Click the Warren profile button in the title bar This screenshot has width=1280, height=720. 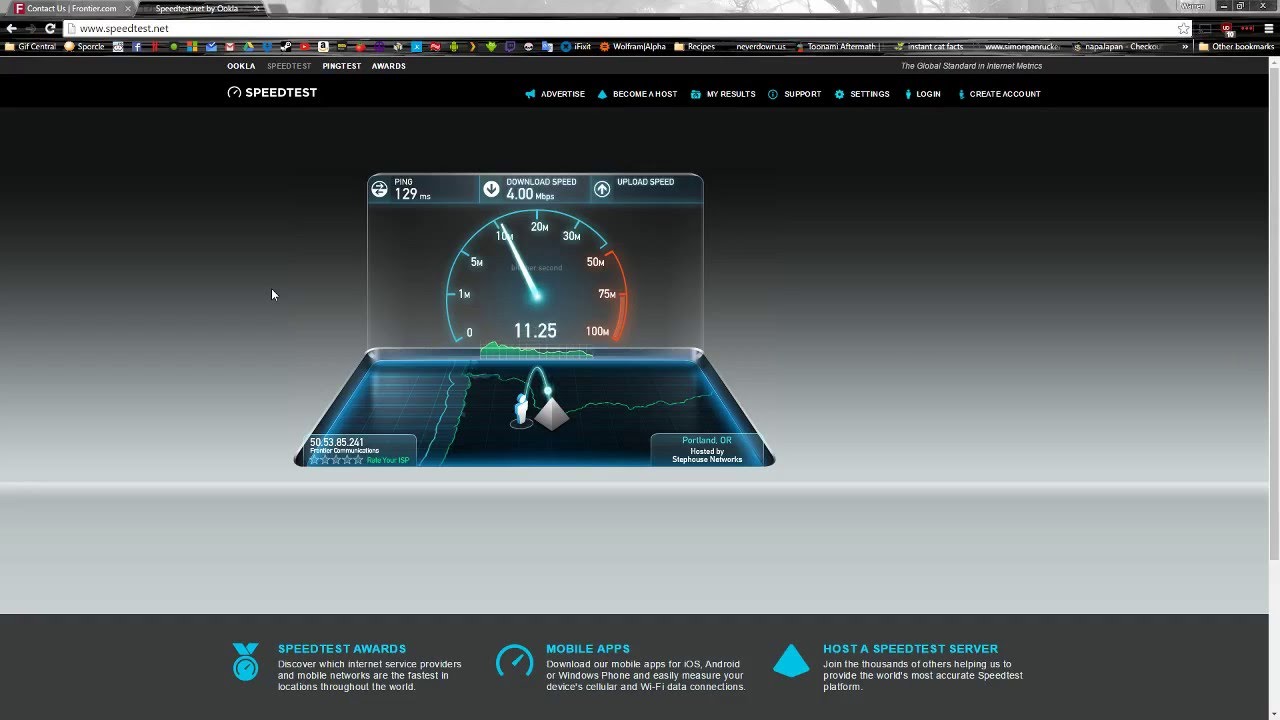point(1193,6)
